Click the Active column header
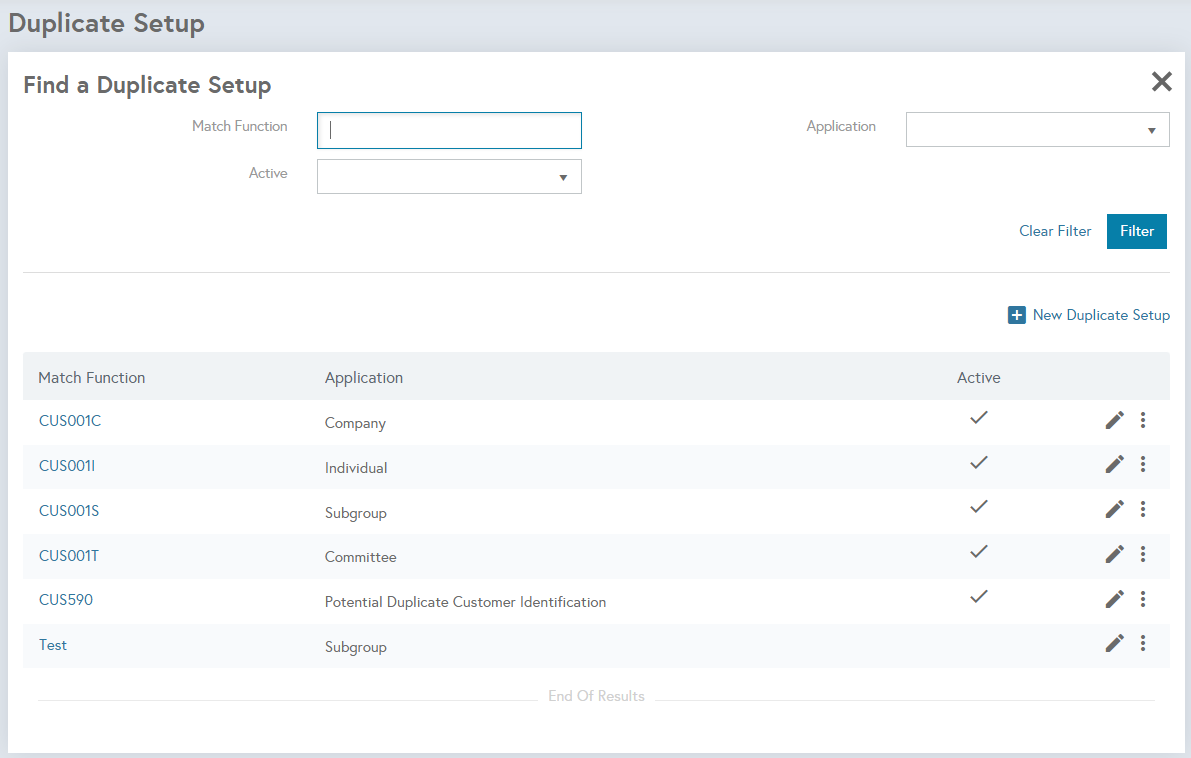 point(978,377)
